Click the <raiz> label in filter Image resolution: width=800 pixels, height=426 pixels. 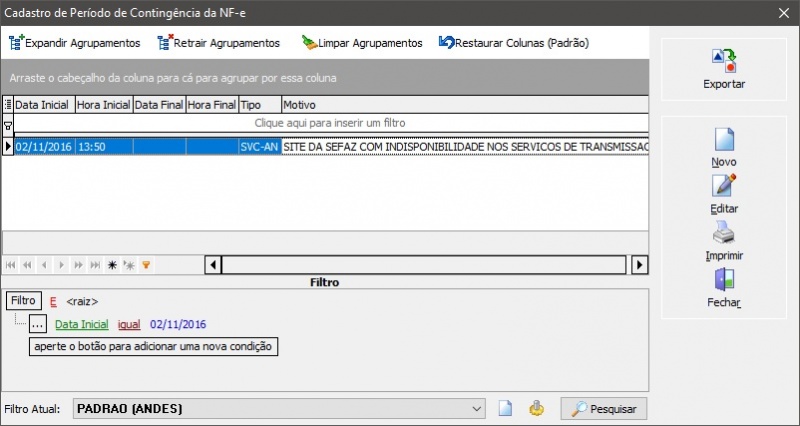click(x=82, y=302)
